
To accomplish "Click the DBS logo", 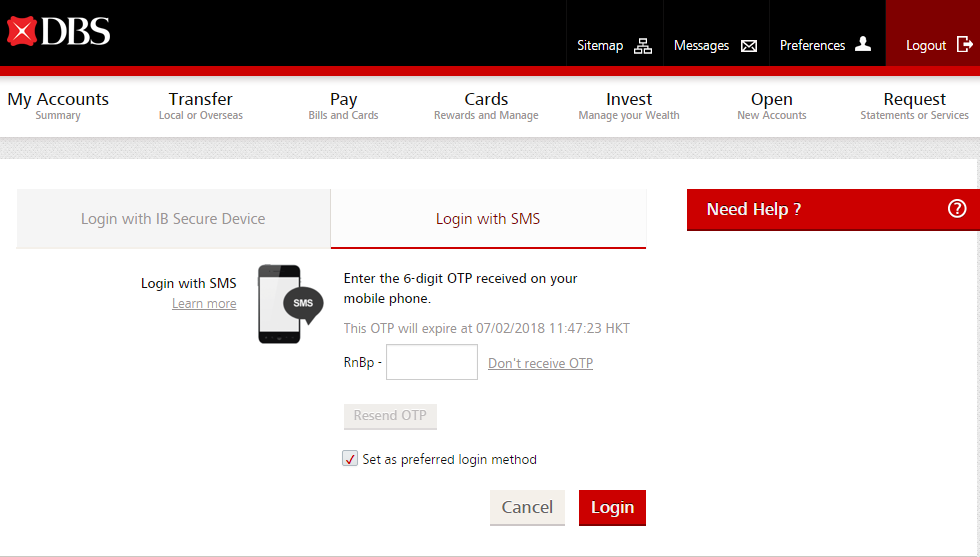I will pyautogui.click(x=58, y=31).
